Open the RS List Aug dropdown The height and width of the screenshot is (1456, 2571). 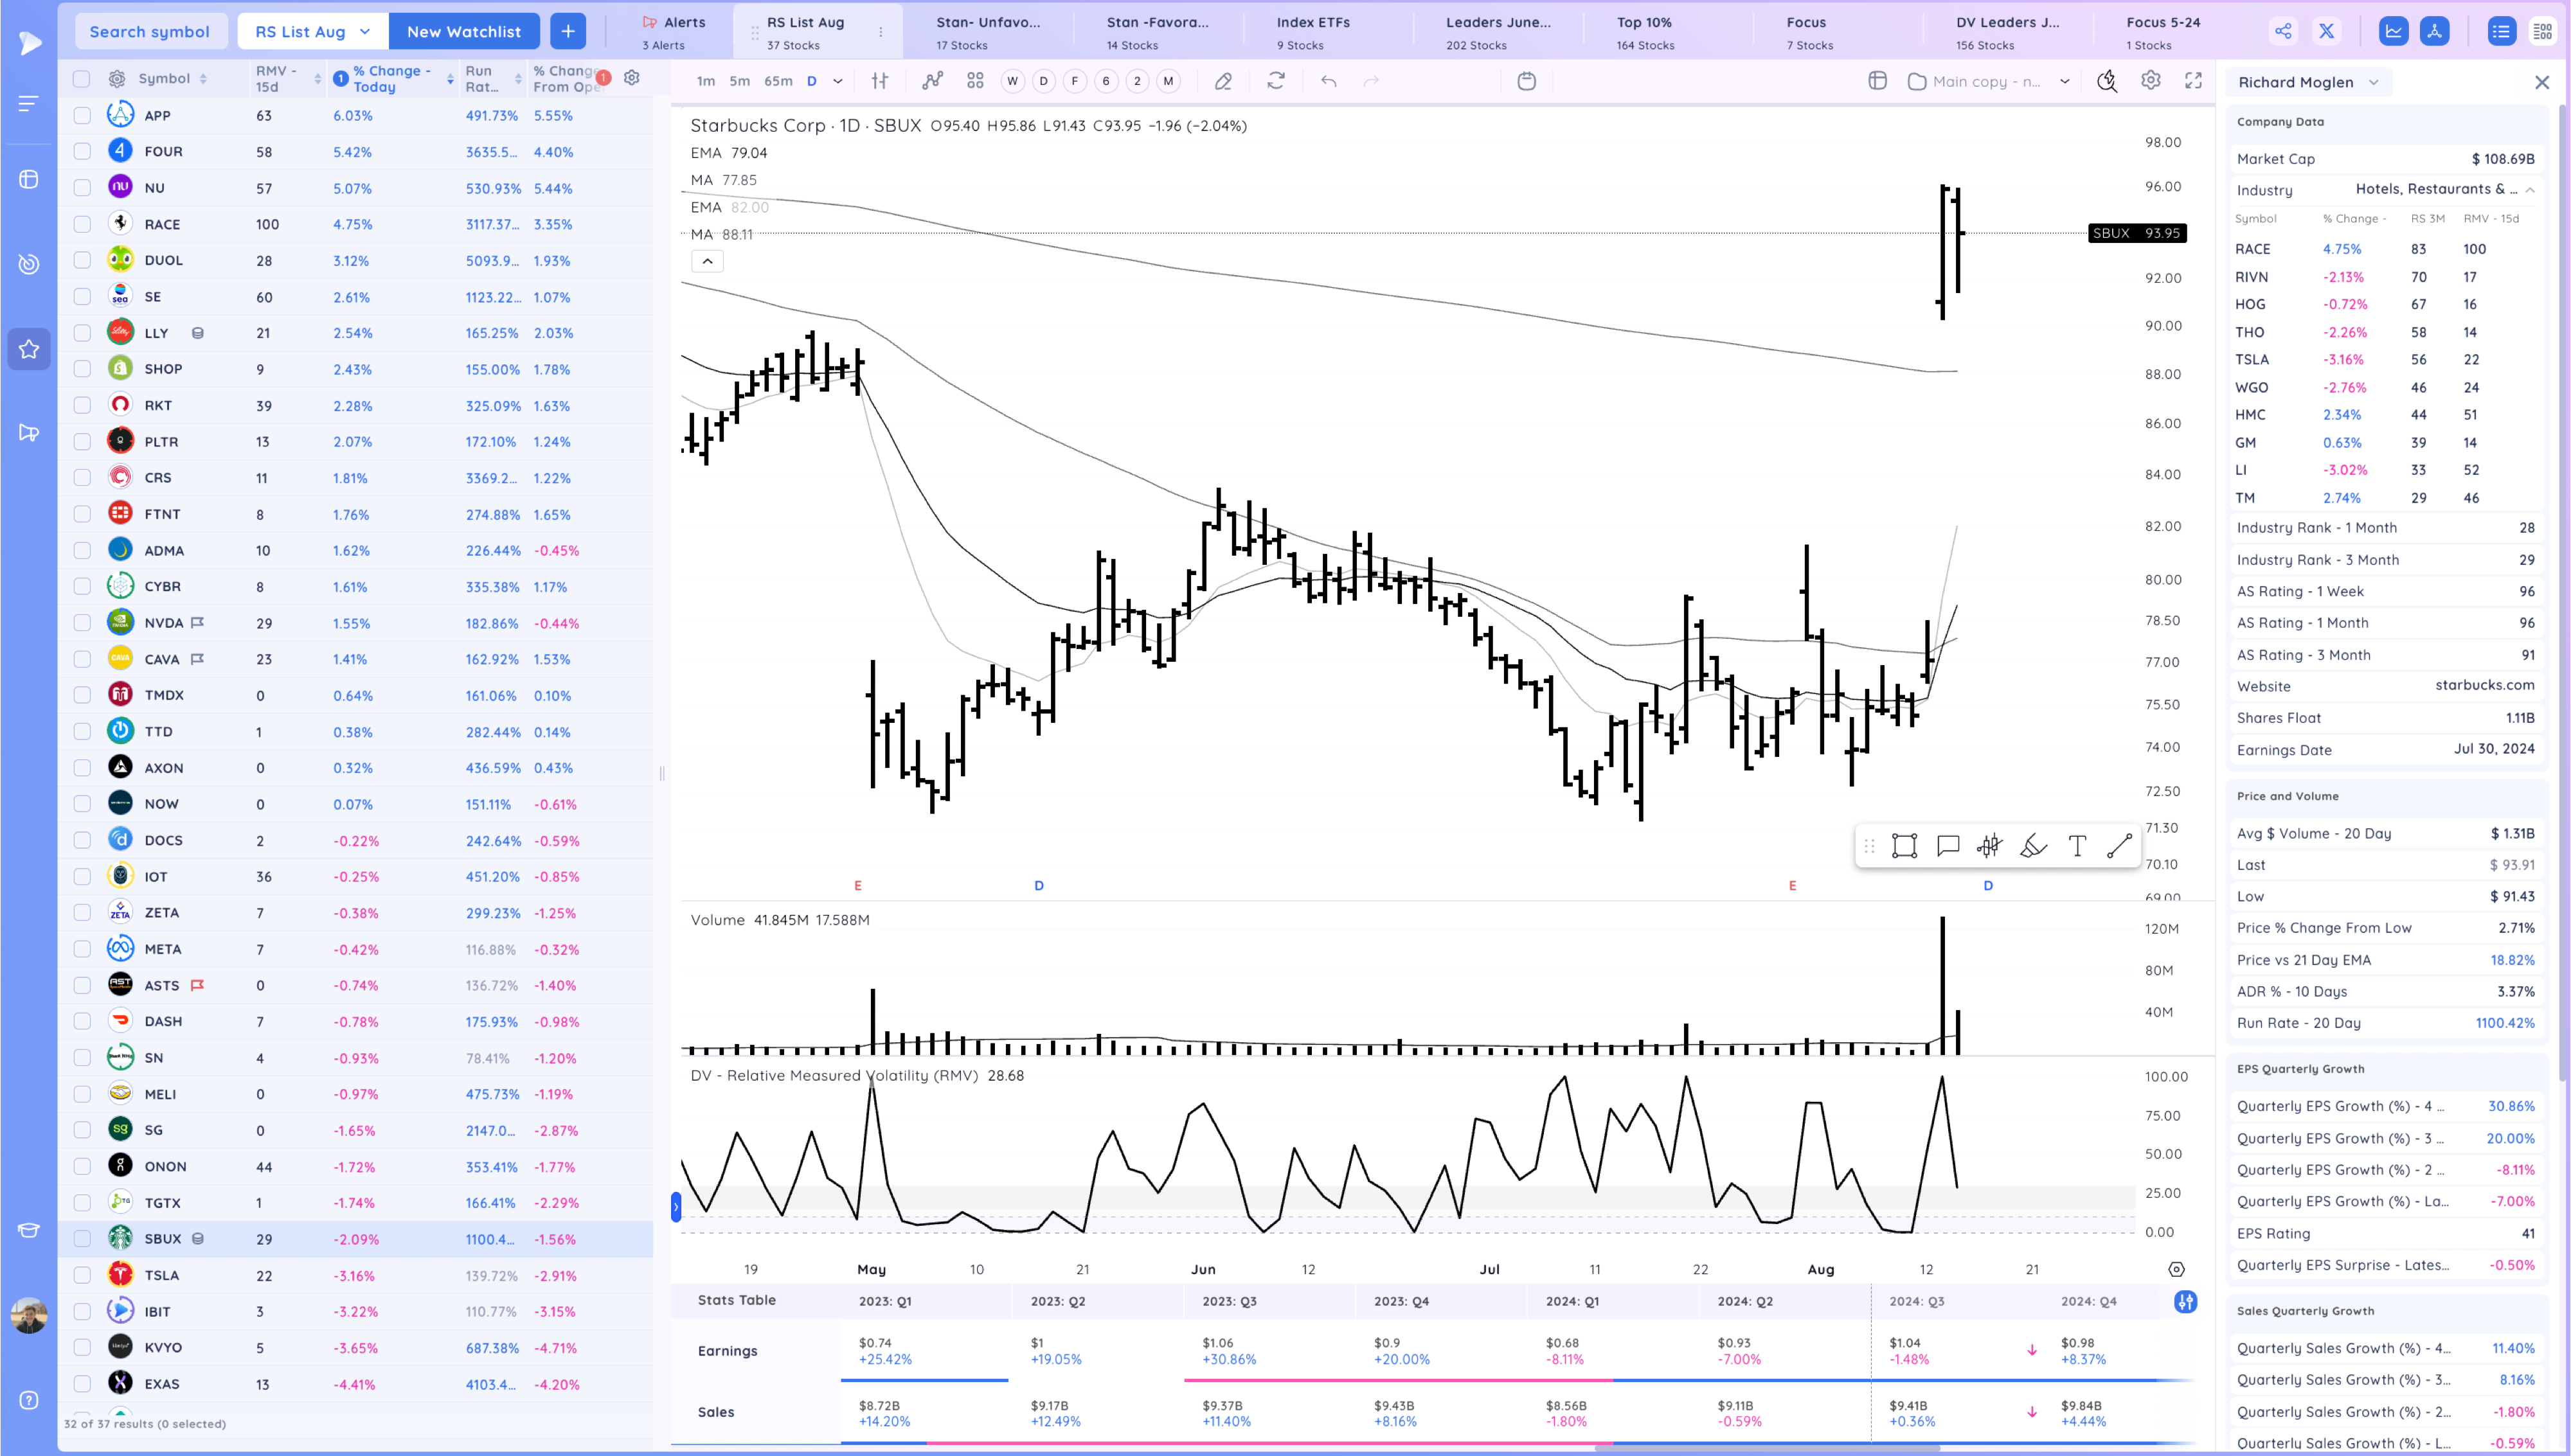pos(312,31)
